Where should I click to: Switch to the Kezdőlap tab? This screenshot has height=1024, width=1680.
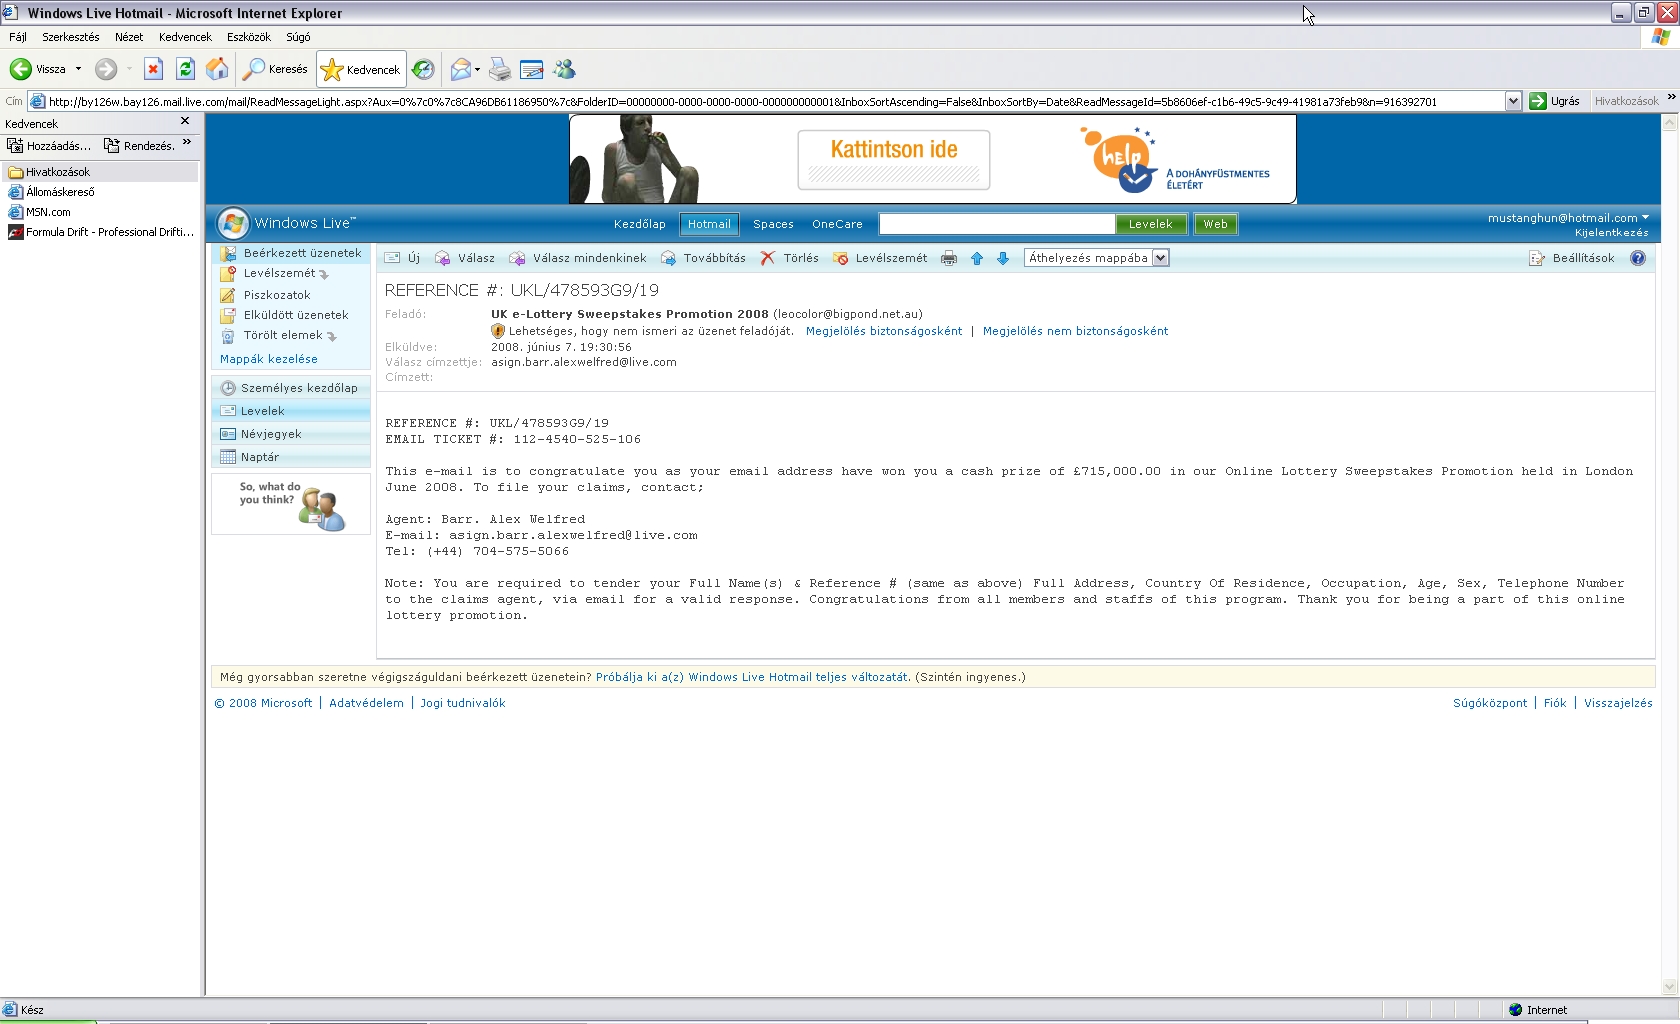(640, 224)
